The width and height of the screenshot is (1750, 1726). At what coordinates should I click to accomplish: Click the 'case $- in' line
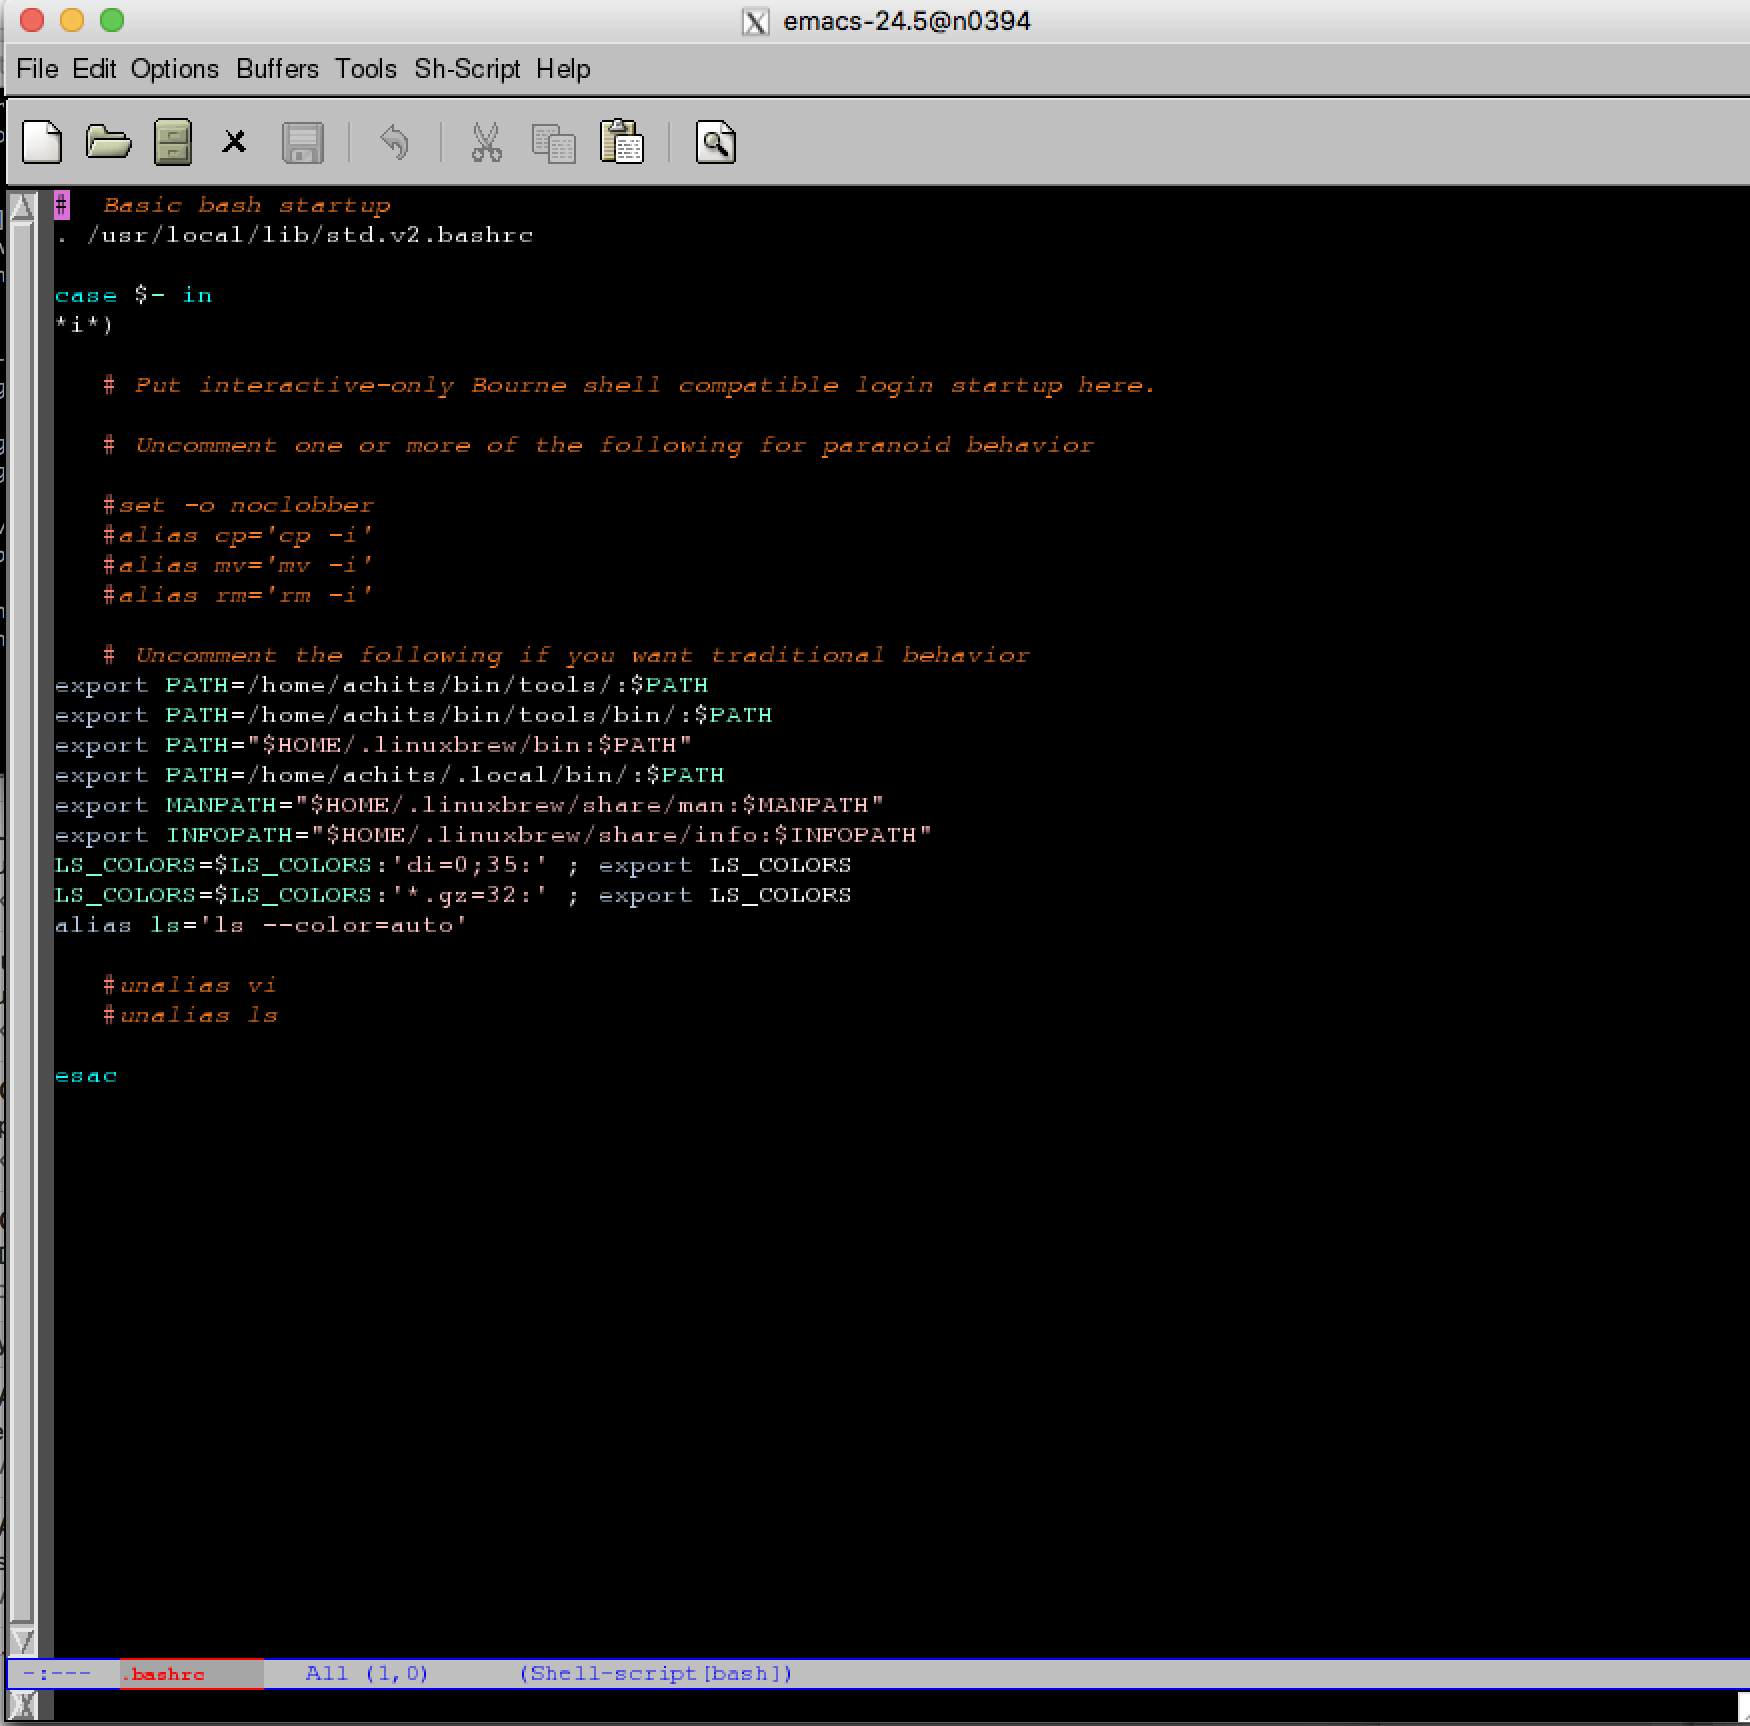coord(134,295)
